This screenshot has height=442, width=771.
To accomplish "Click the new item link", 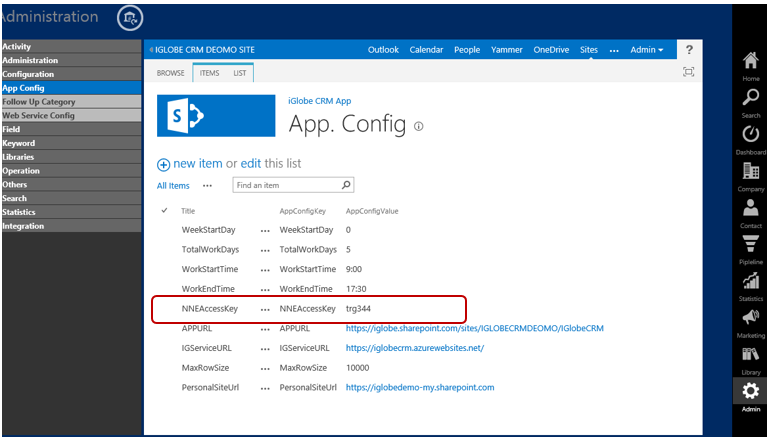I will click(x=198, y=163).
